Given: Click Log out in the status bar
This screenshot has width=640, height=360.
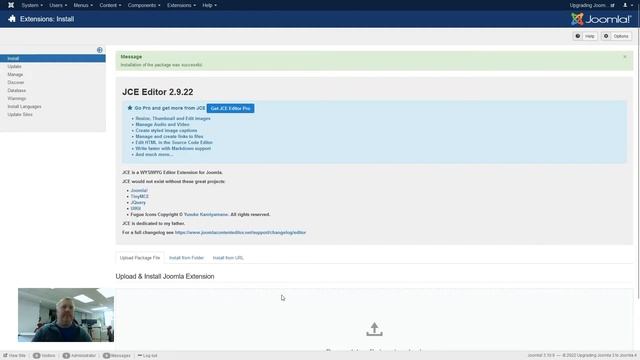Looking at the screenshot, I should point(147,356).
